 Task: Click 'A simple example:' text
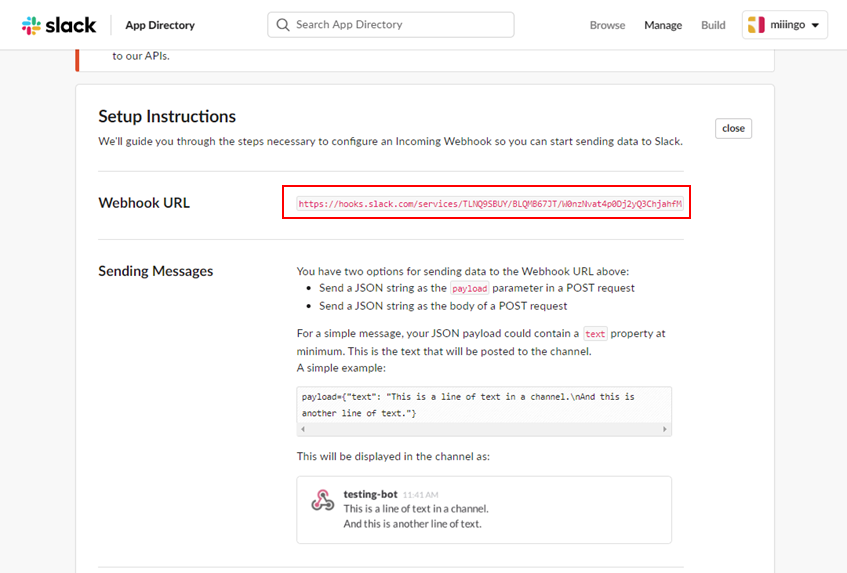(x=341, y=368)
